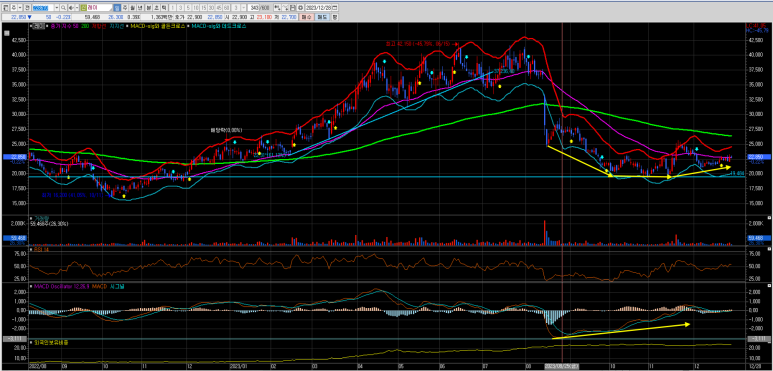Click the green '200' moving average legend
Viewport: 773px width, 371px height.
(85, 26)
